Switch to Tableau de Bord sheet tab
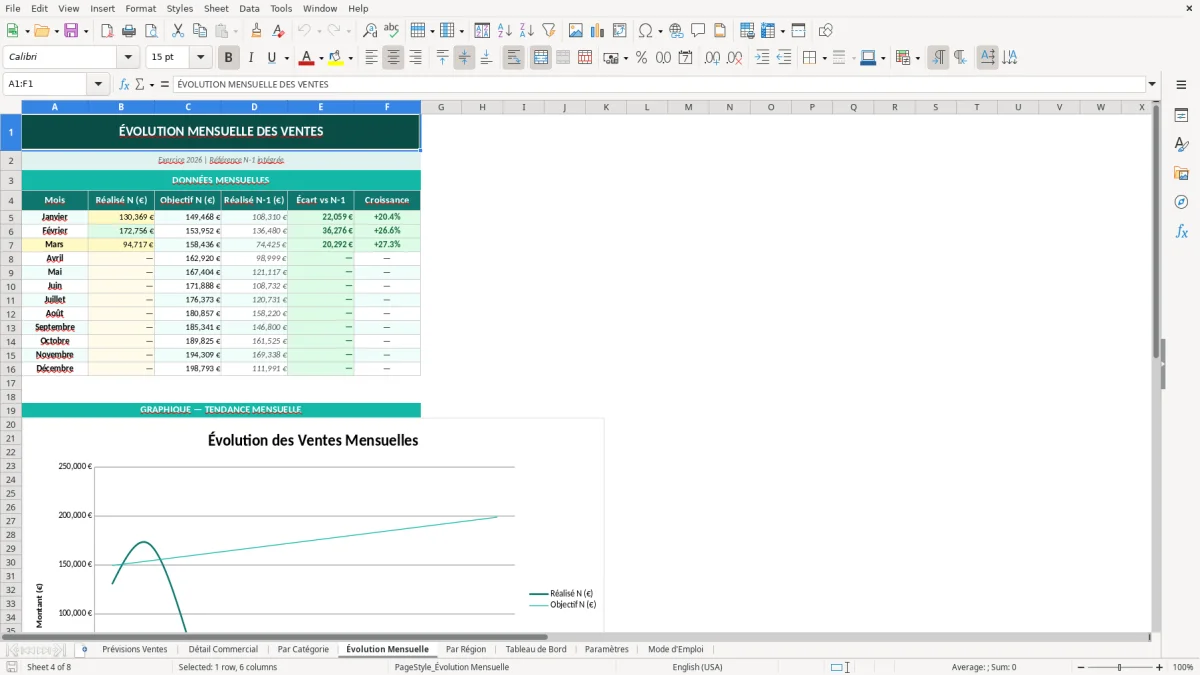The width and height of the screenshot is (1200, 675). [536, 649]
